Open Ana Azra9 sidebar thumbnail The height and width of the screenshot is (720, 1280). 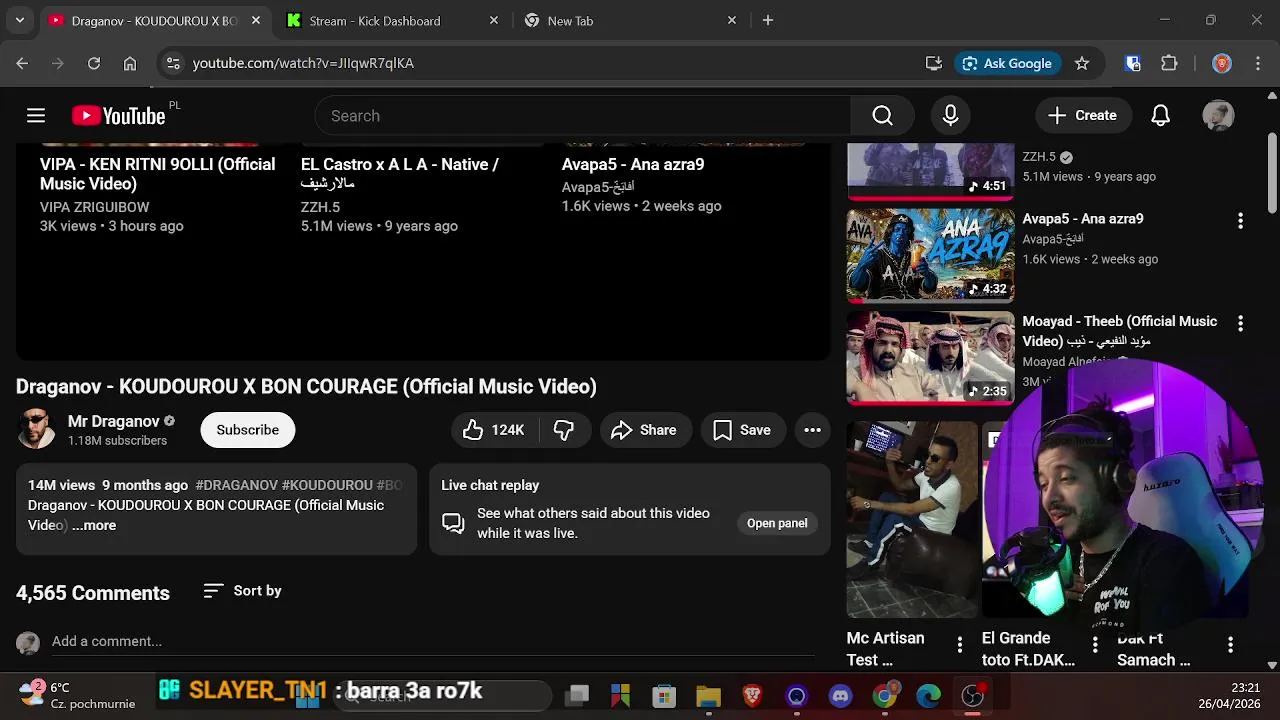tap(930, 254)
